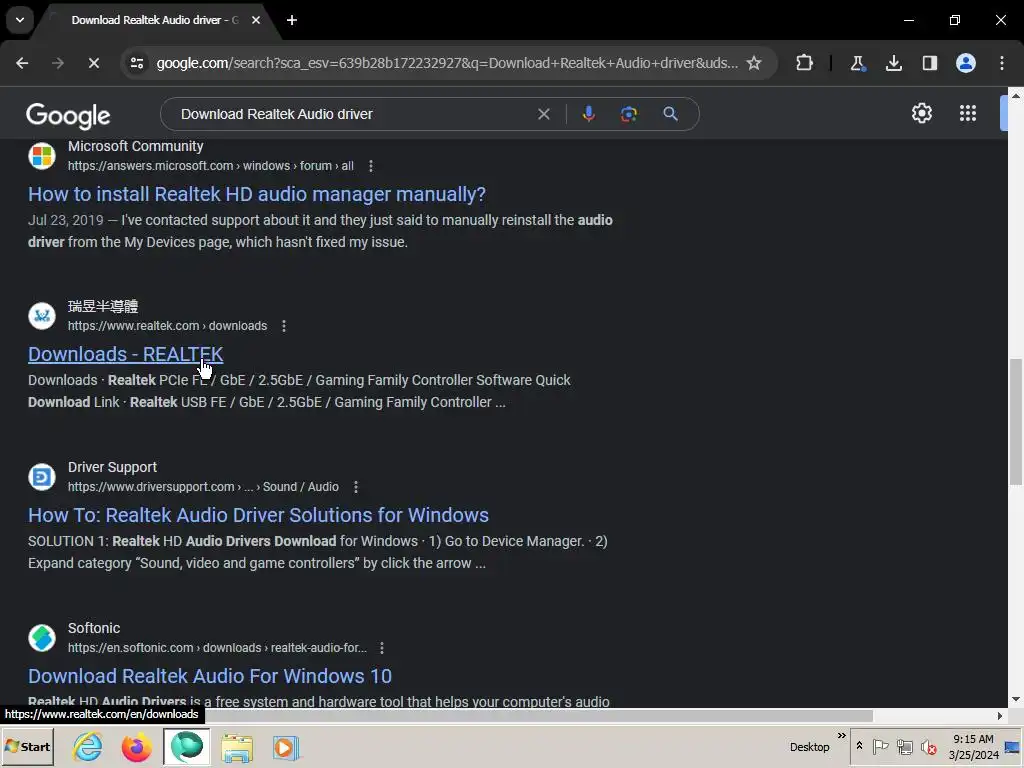Show hidden system tray icons
This screenshot has height=768, width=1024.
click(859, 746)
